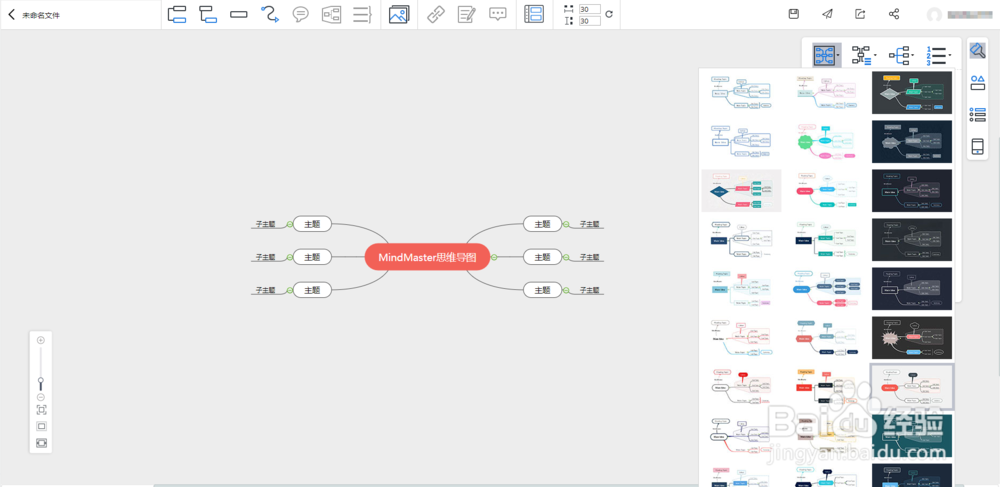Click the mobile device icon in sidebar
Viewport: 1000px width, 487px height.
click(x=977, y=147)
